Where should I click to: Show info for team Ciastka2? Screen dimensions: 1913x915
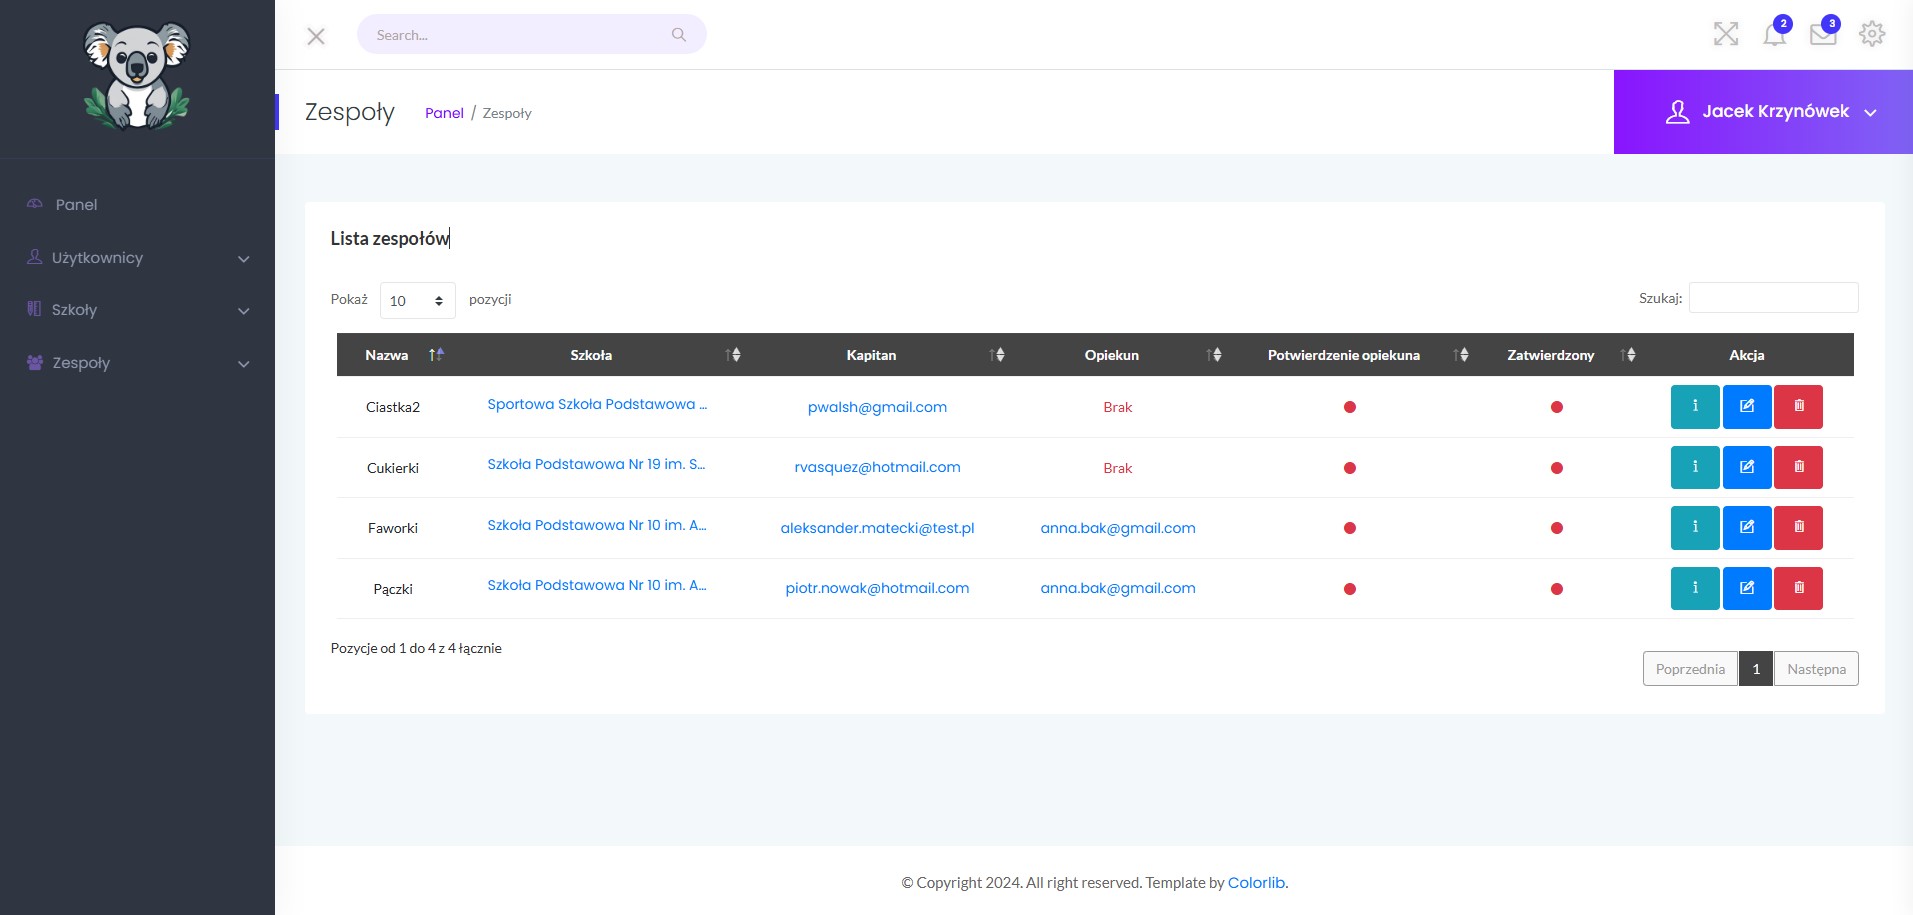pos(1695,407)
